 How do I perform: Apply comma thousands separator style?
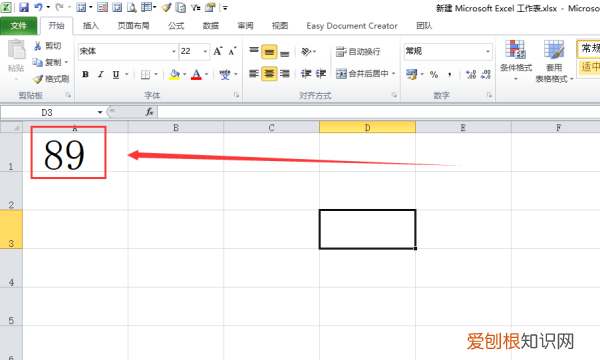click(450, 74)
